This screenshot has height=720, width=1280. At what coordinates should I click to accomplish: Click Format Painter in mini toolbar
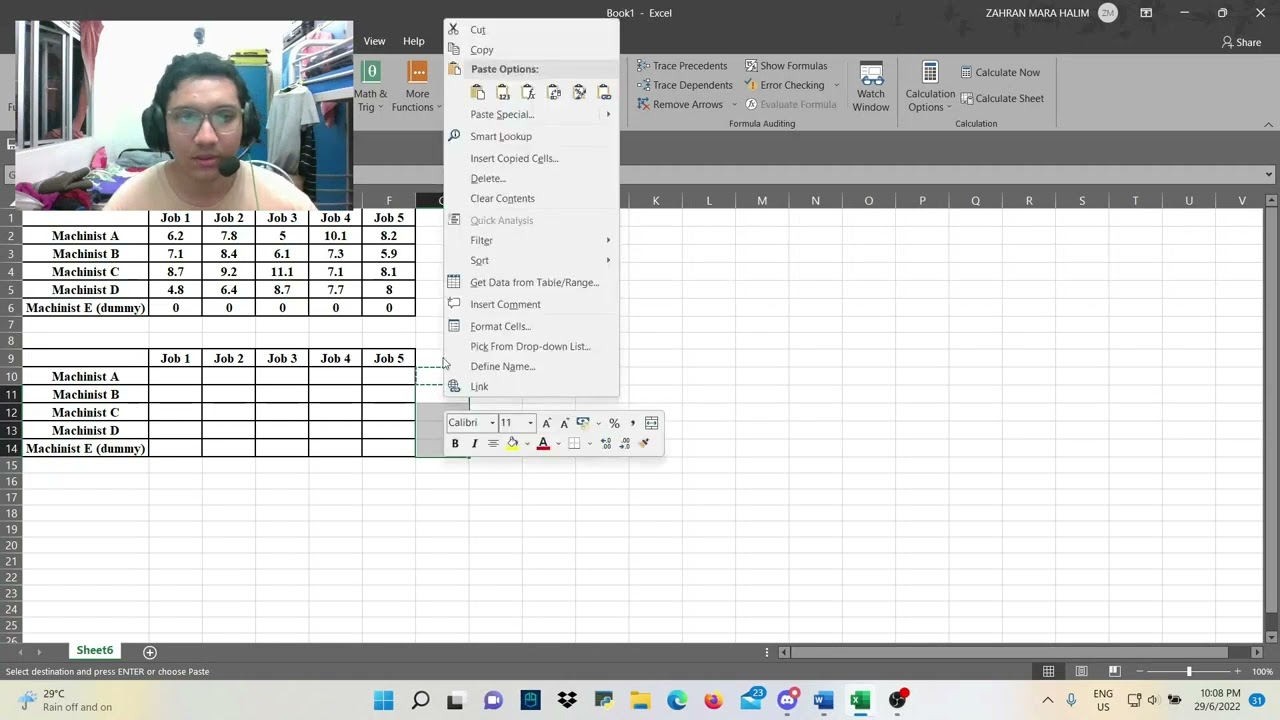[644, 444]
